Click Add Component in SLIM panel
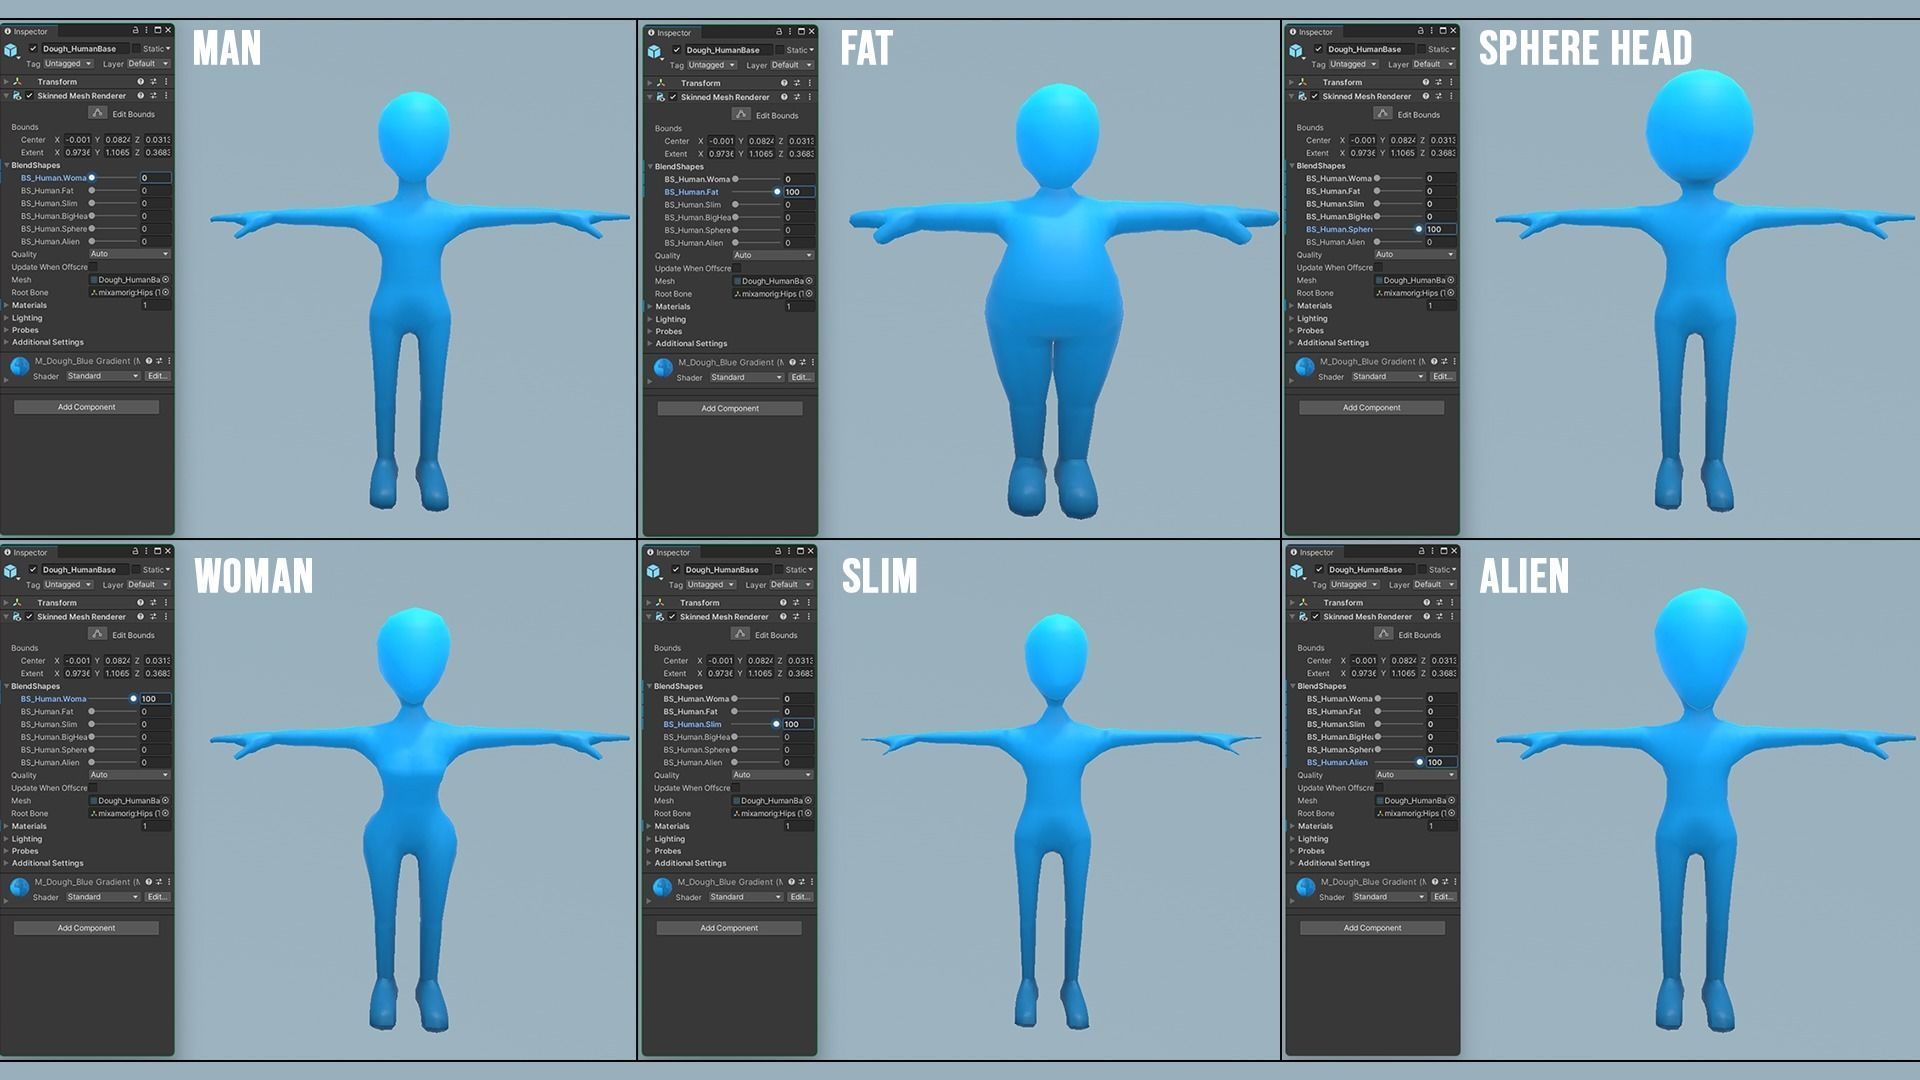Viewport: 1920px width, 1080px height. [729, 928]
